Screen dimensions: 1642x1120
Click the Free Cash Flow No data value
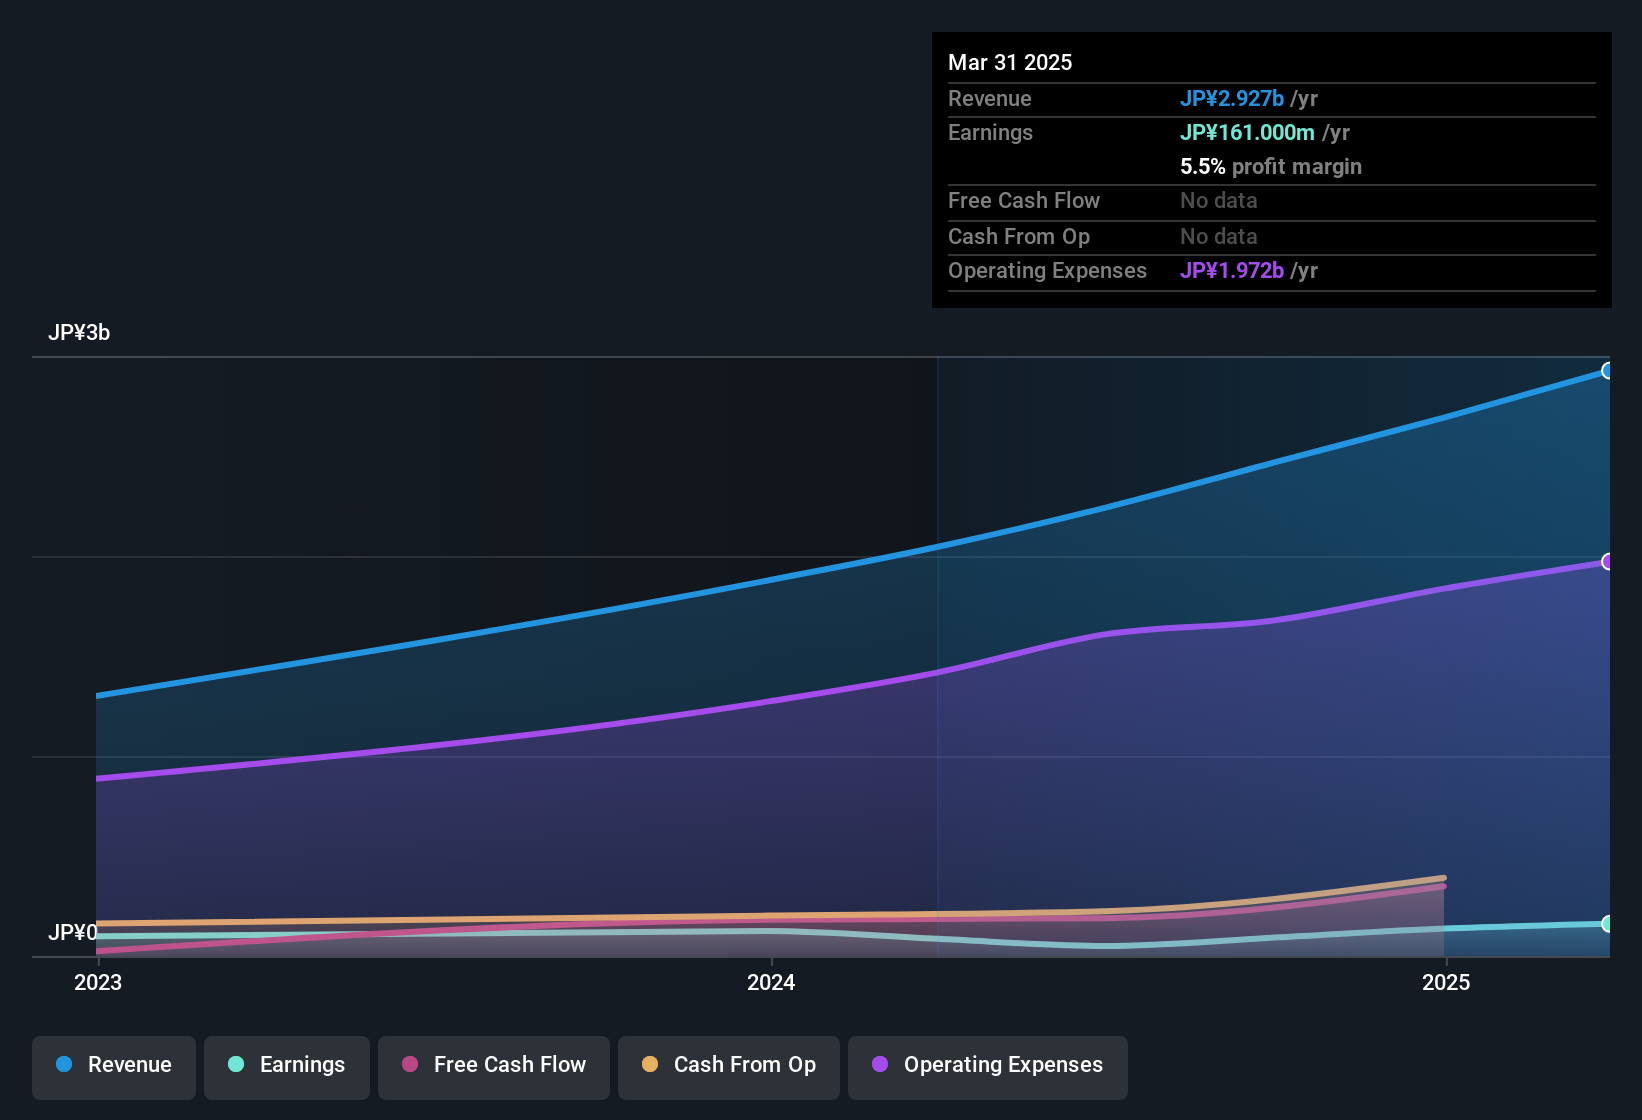(x=1219, y=200)
